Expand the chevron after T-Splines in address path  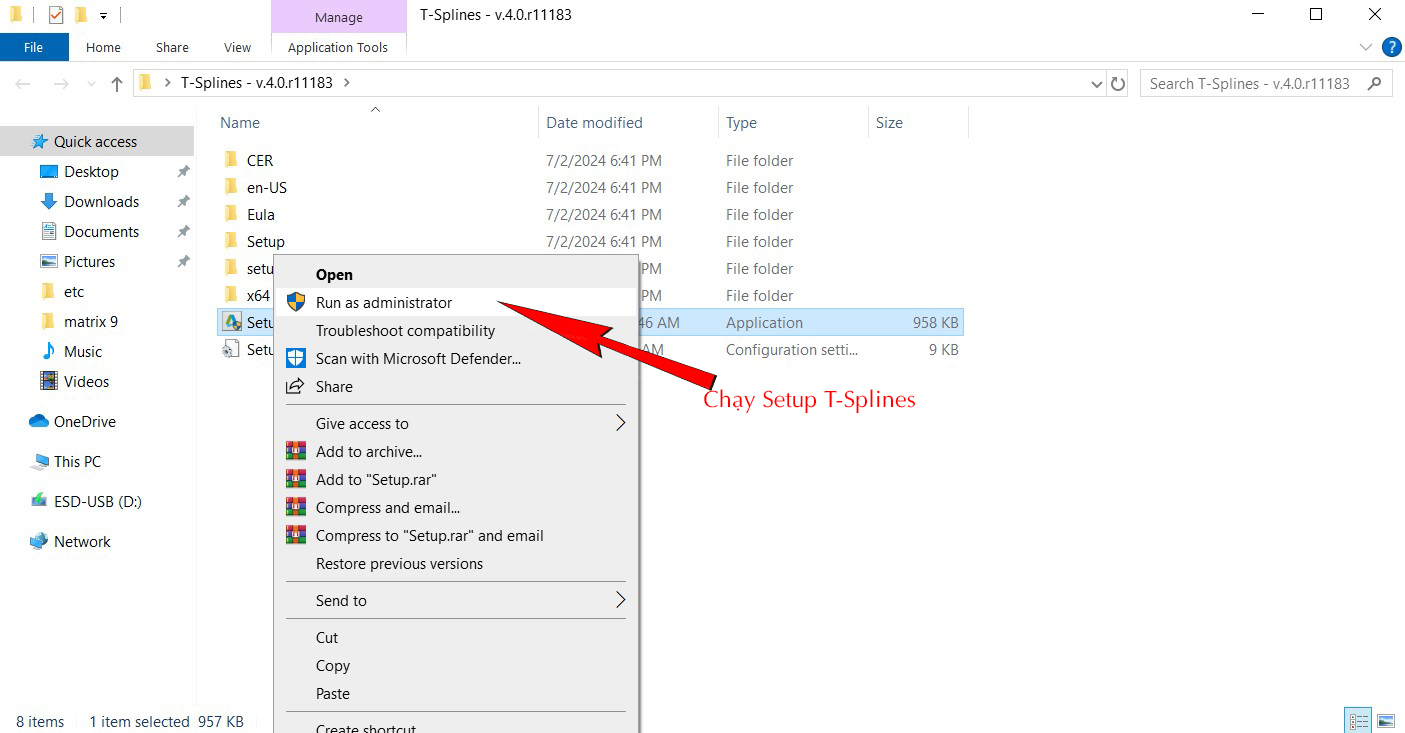pos(346,83)
